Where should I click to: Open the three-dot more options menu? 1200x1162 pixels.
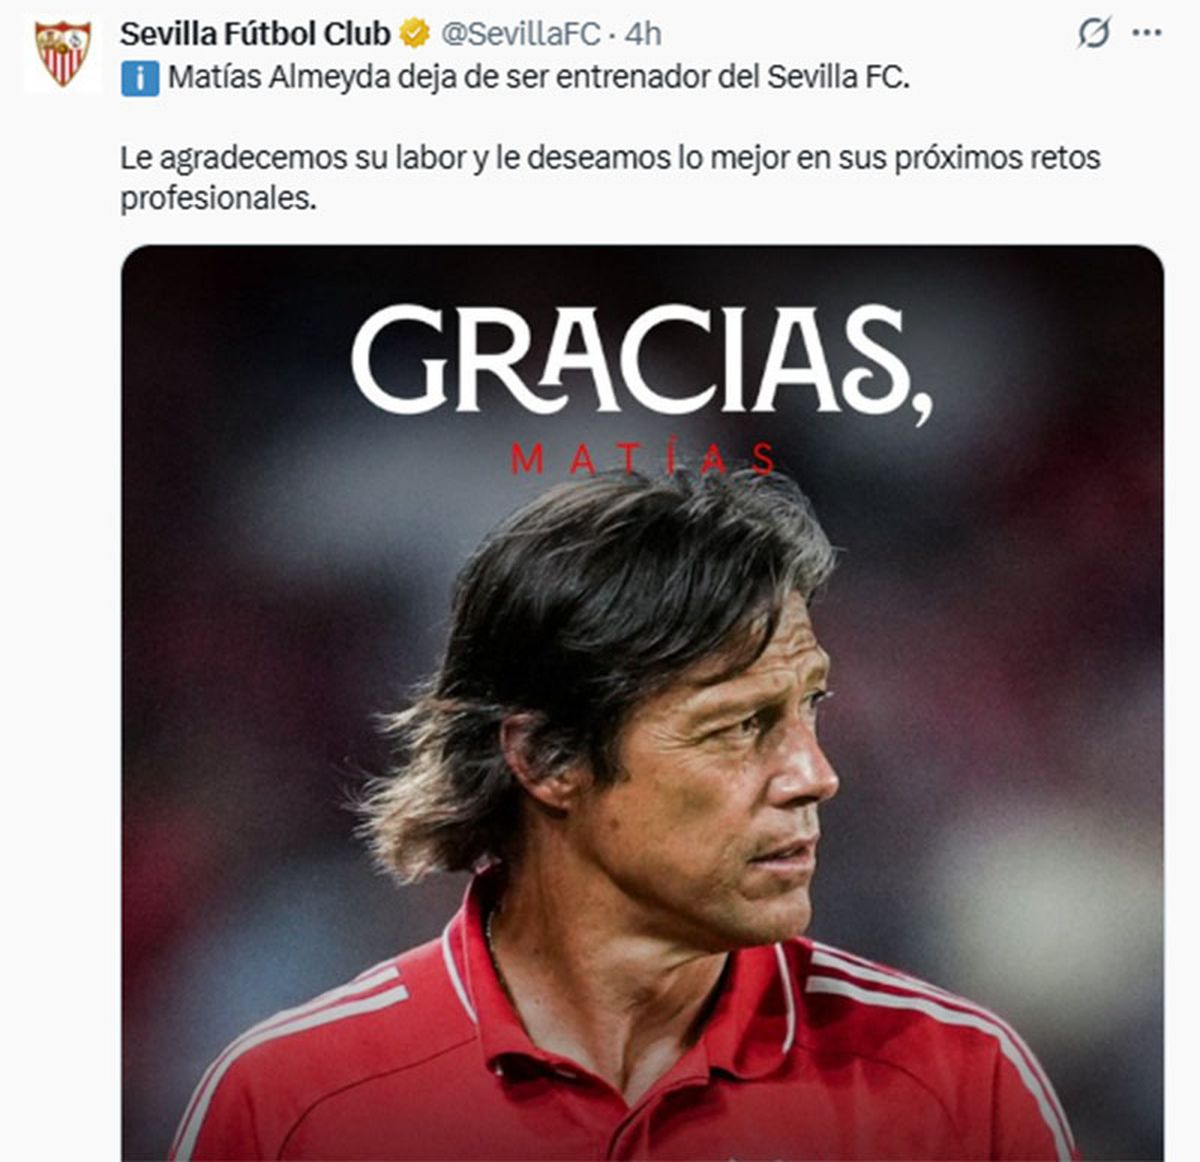1146,33
